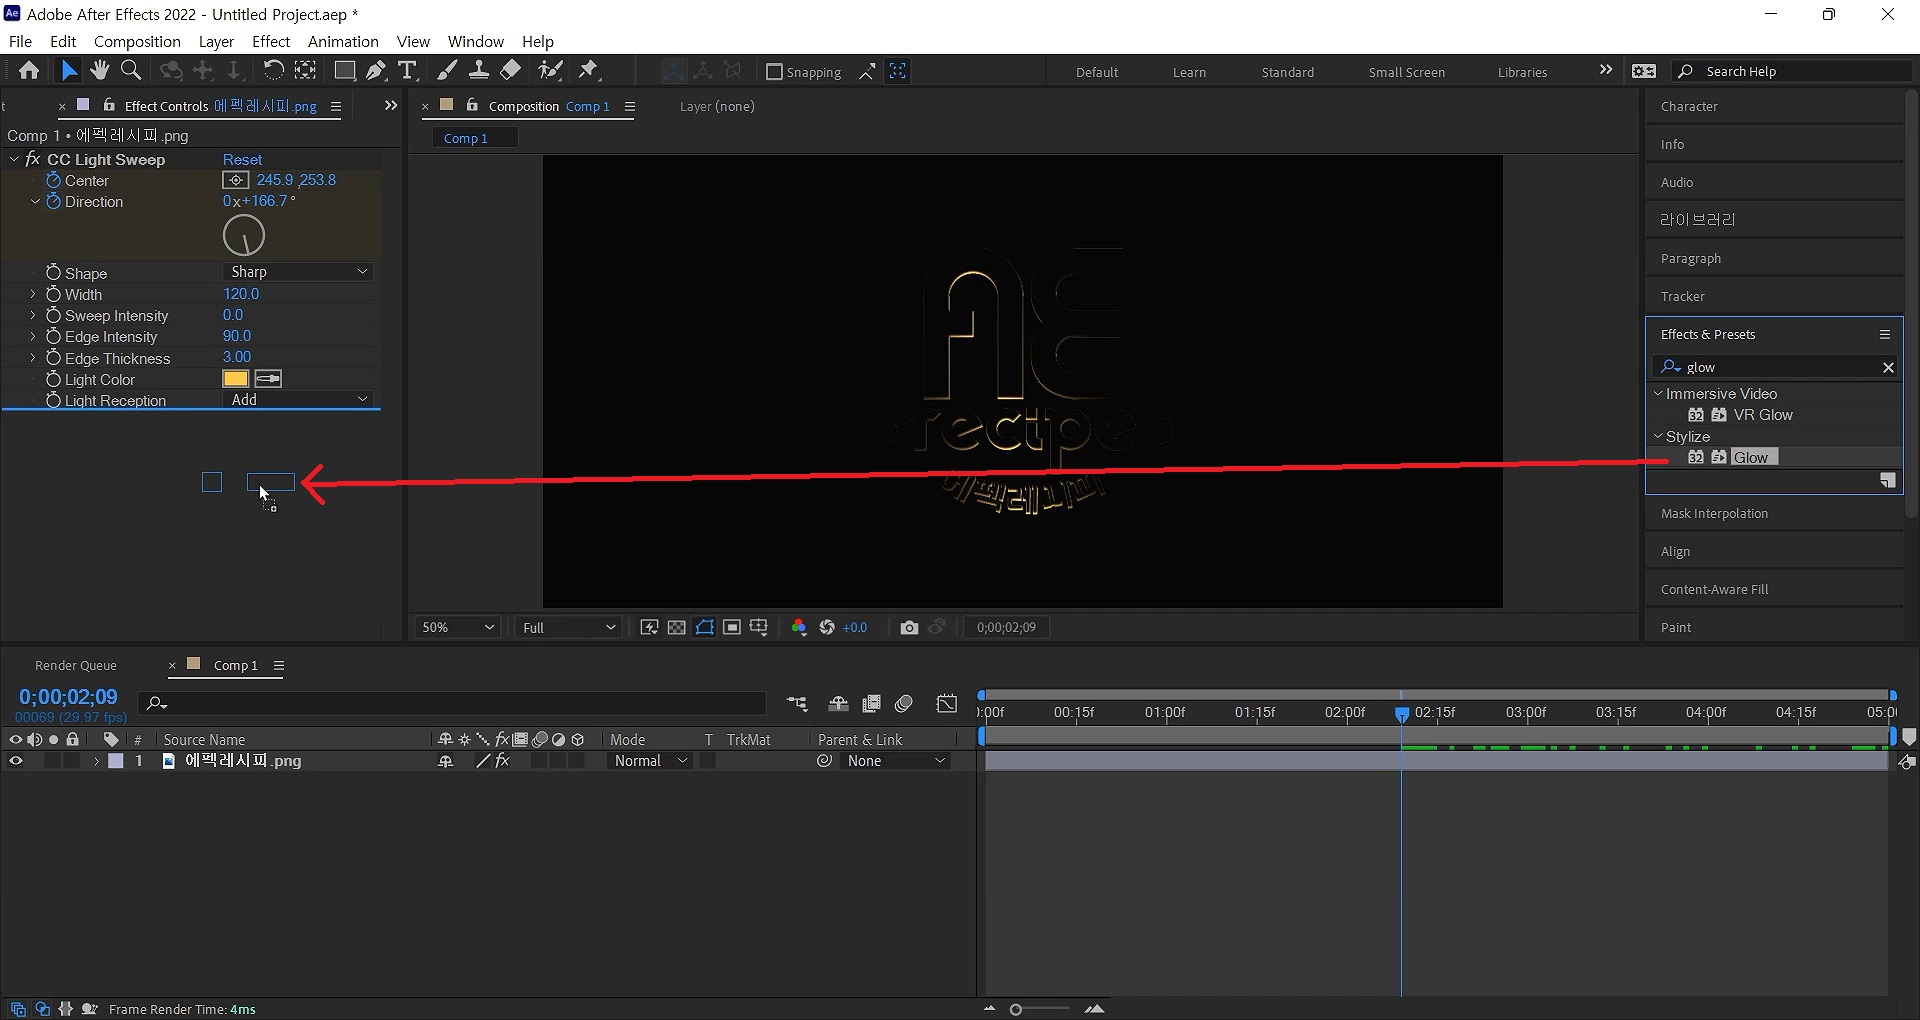This screenshot has width=1920, height=1020.
Task: Click the Center point picker crosshair icon
Action: pyautogui.click(x=235, y=180)
